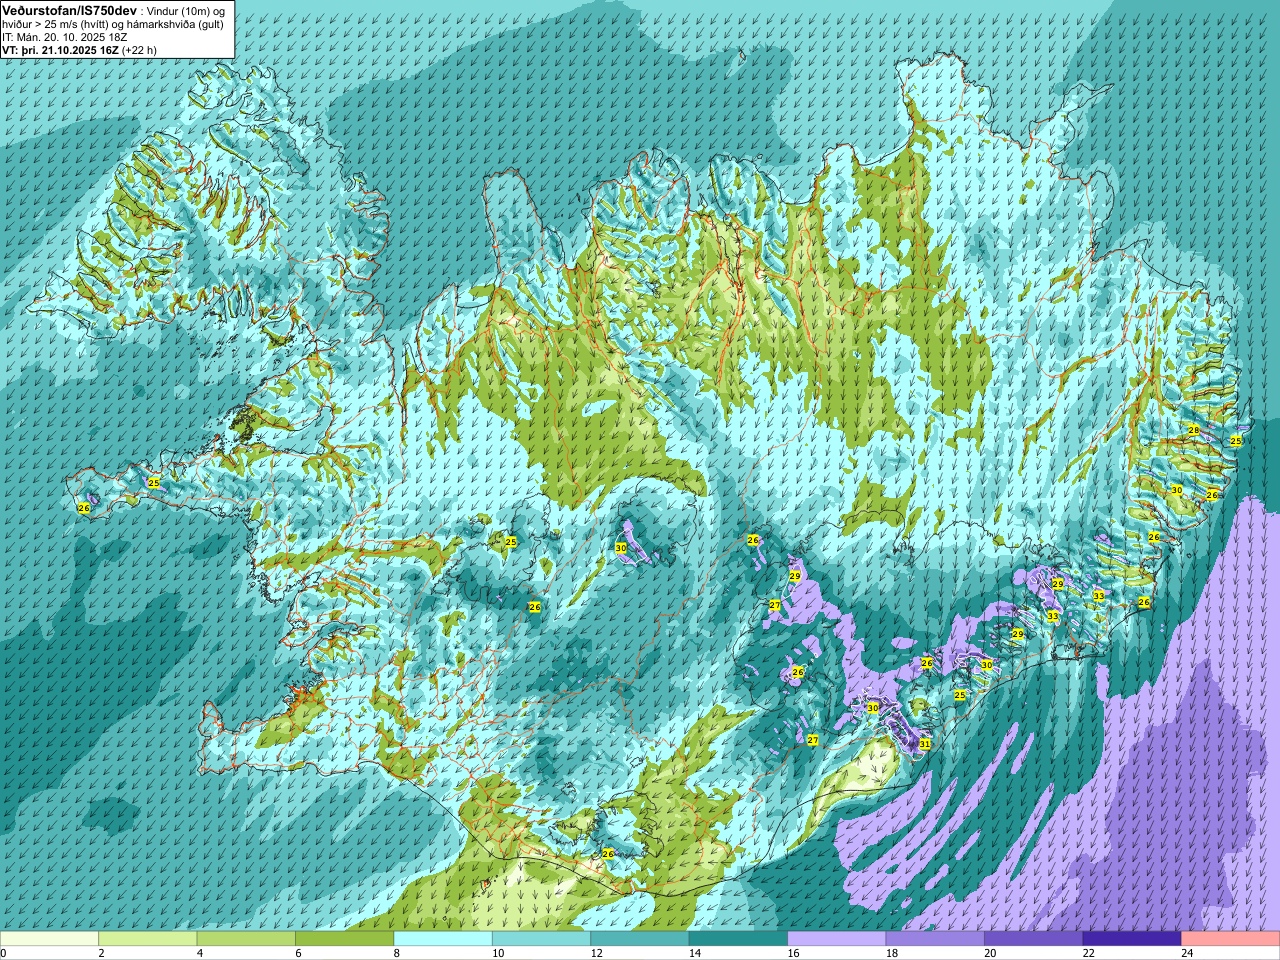The image size is (1280, 960).
Task: Select the dark teal swatch between 14 and 16
Action: pyautogui.click(x=738, y=938)
